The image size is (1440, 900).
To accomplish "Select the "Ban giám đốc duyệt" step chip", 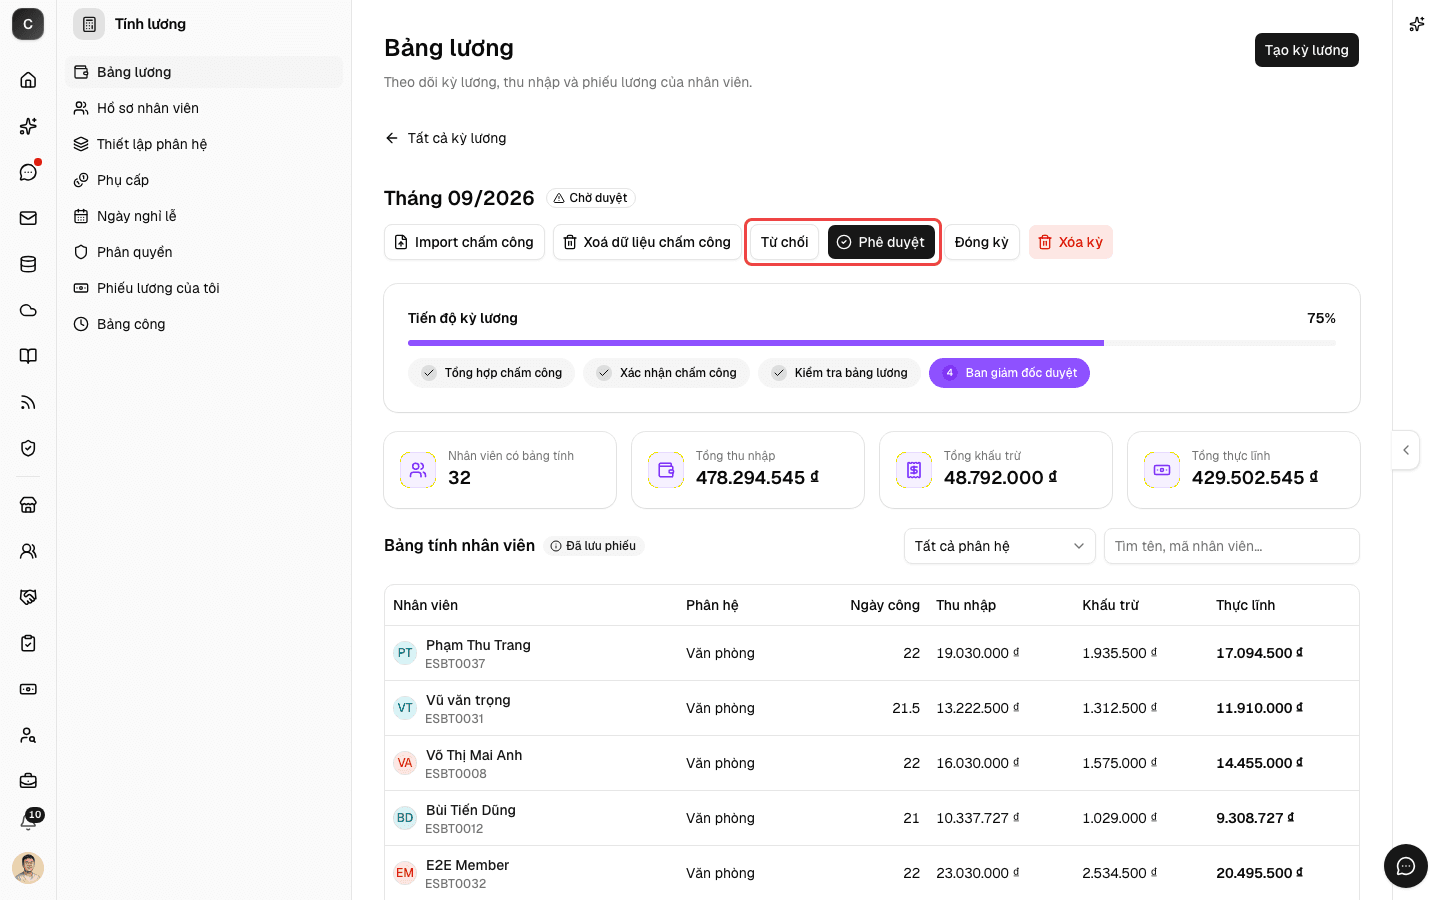I will [x=1009, y=373].
